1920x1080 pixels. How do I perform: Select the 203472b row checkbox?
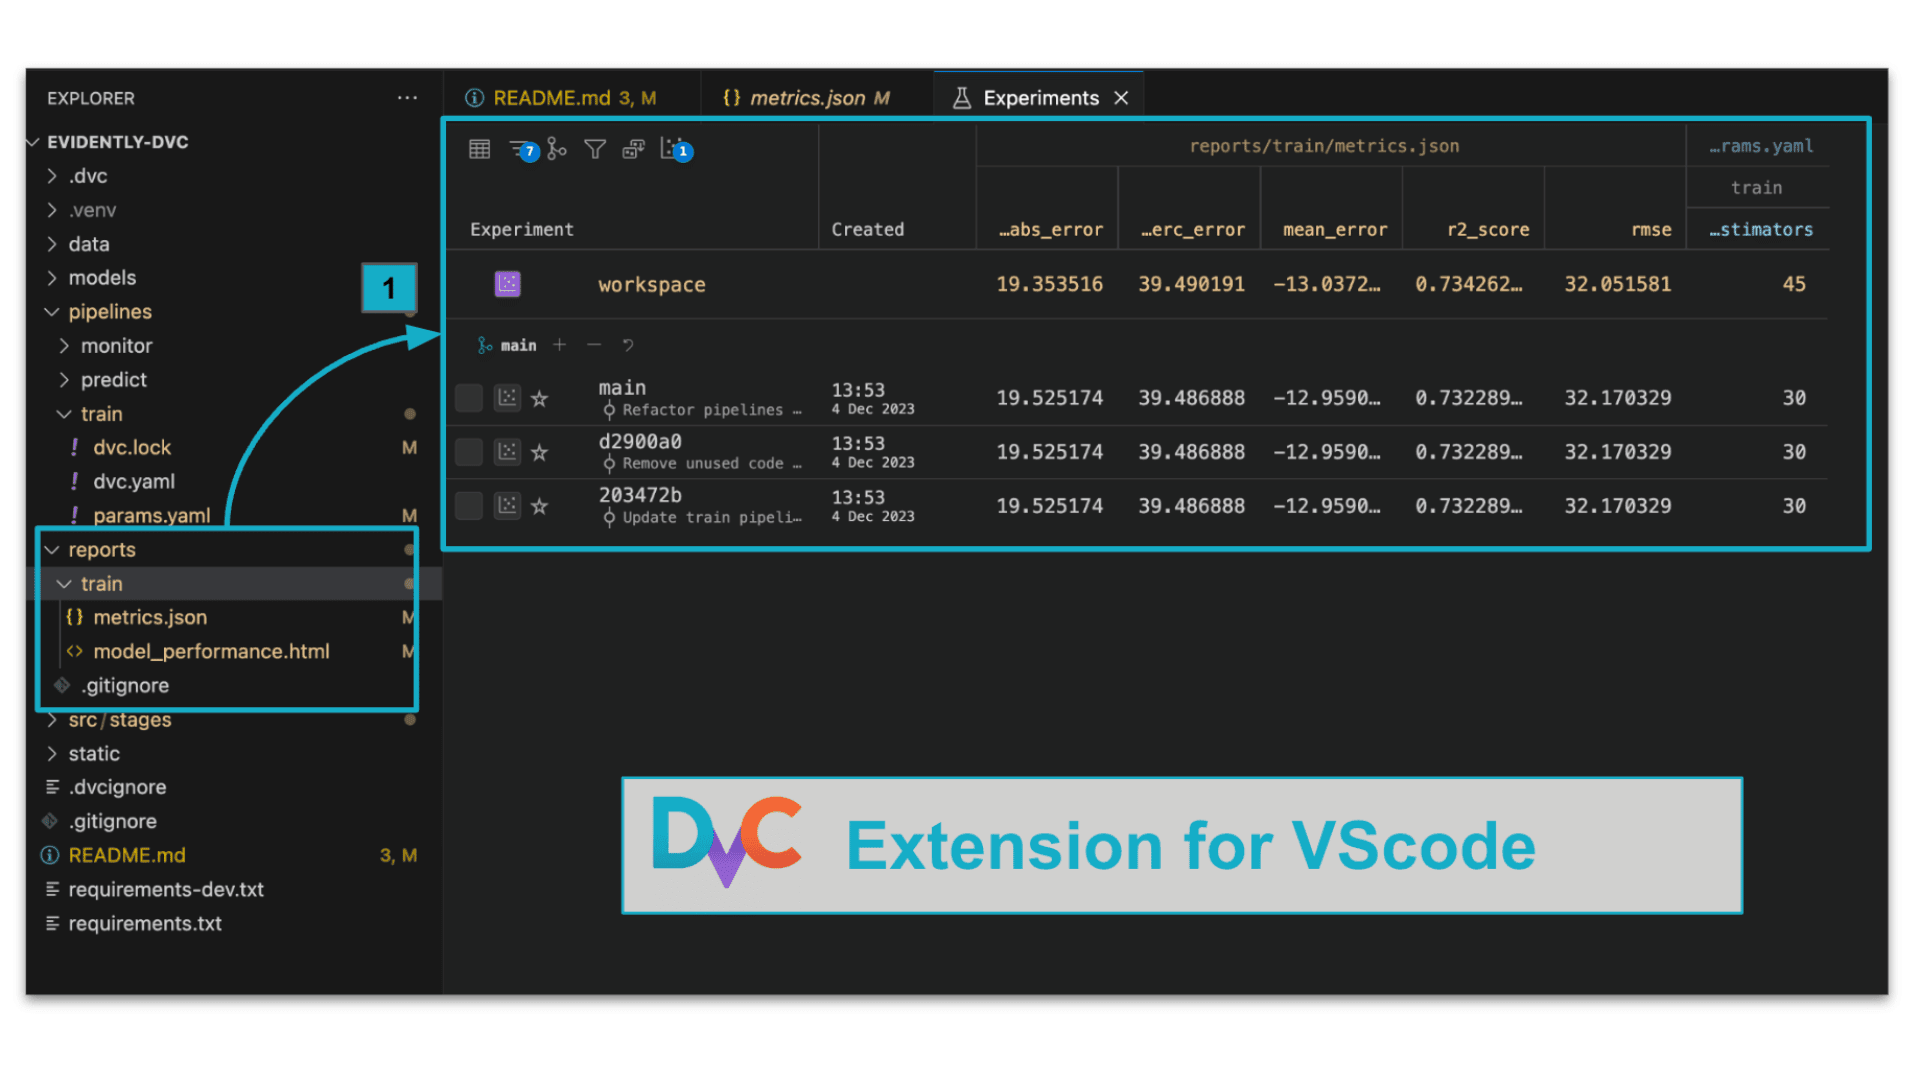469,506
